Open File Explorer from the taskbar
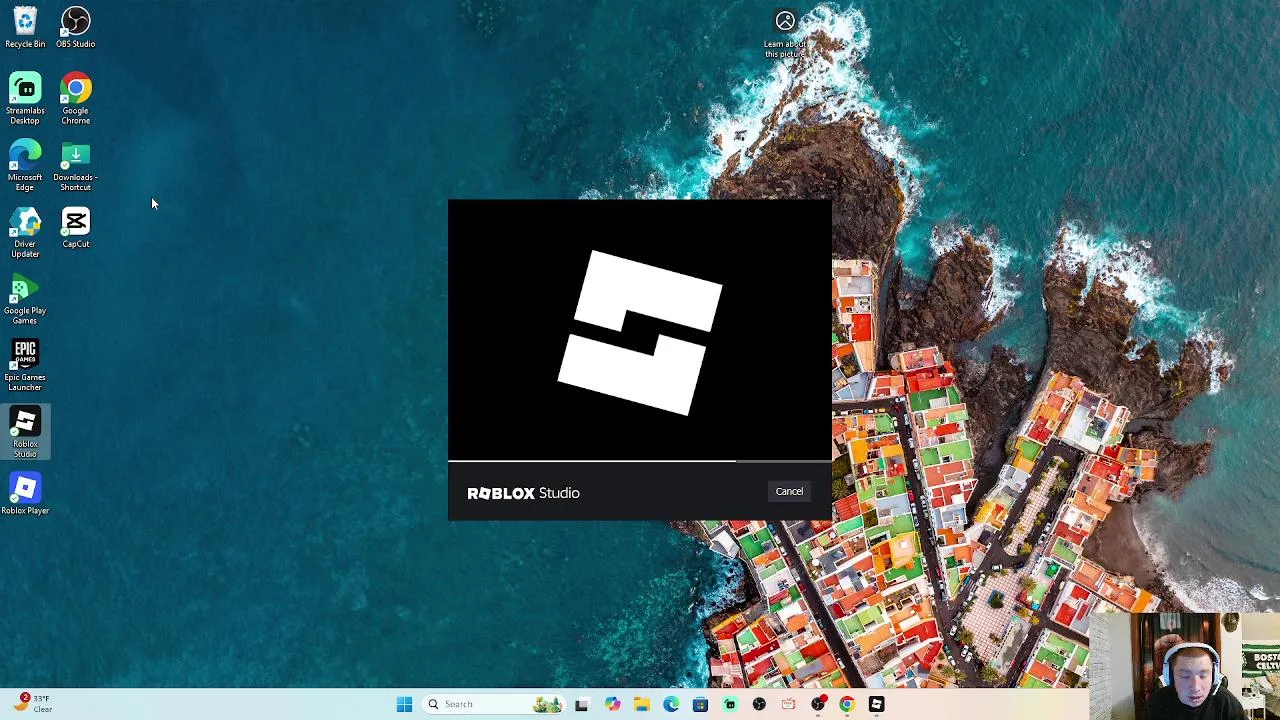This screenshot has width=1280, height=720. (x=641, y=704)
